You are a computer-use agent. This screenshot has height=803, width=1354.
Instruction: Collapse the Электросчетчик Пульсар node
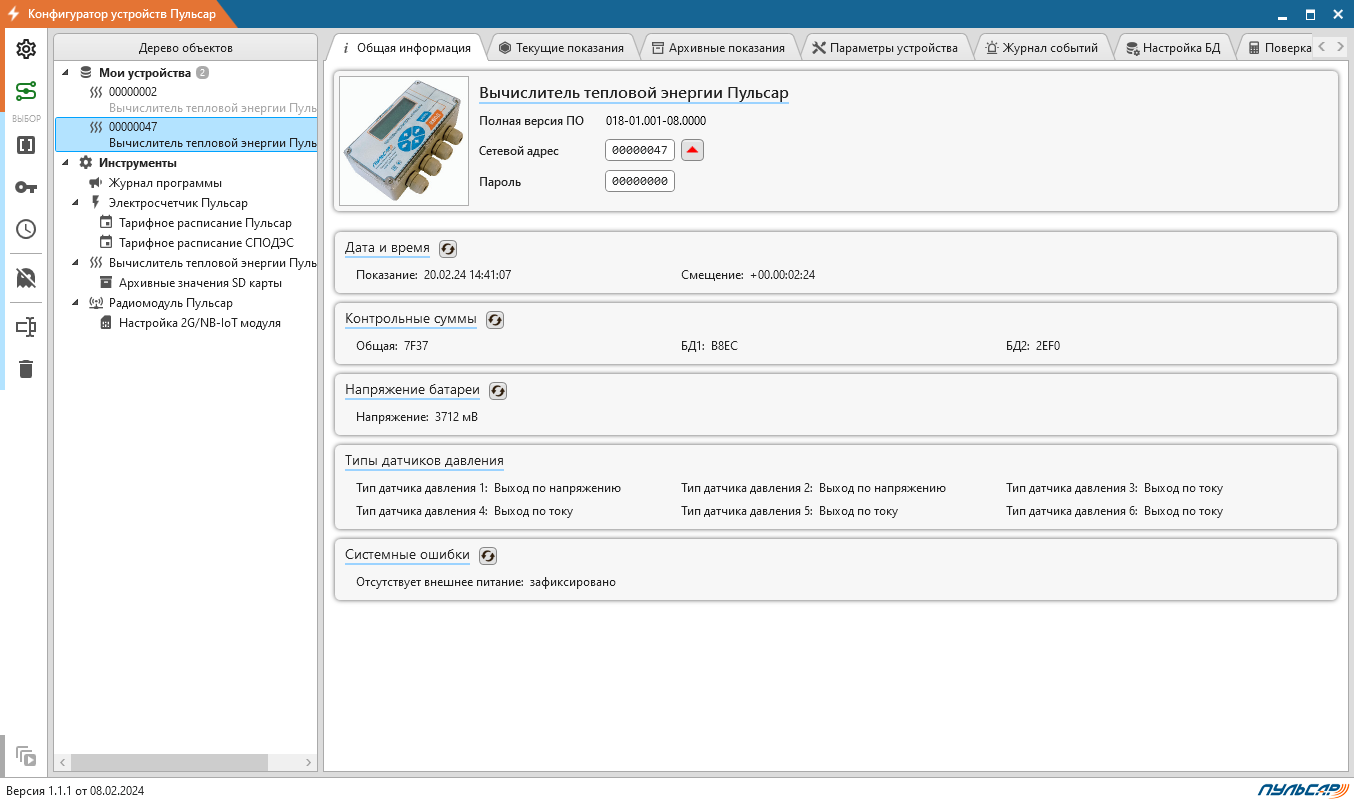coord(77,203)
